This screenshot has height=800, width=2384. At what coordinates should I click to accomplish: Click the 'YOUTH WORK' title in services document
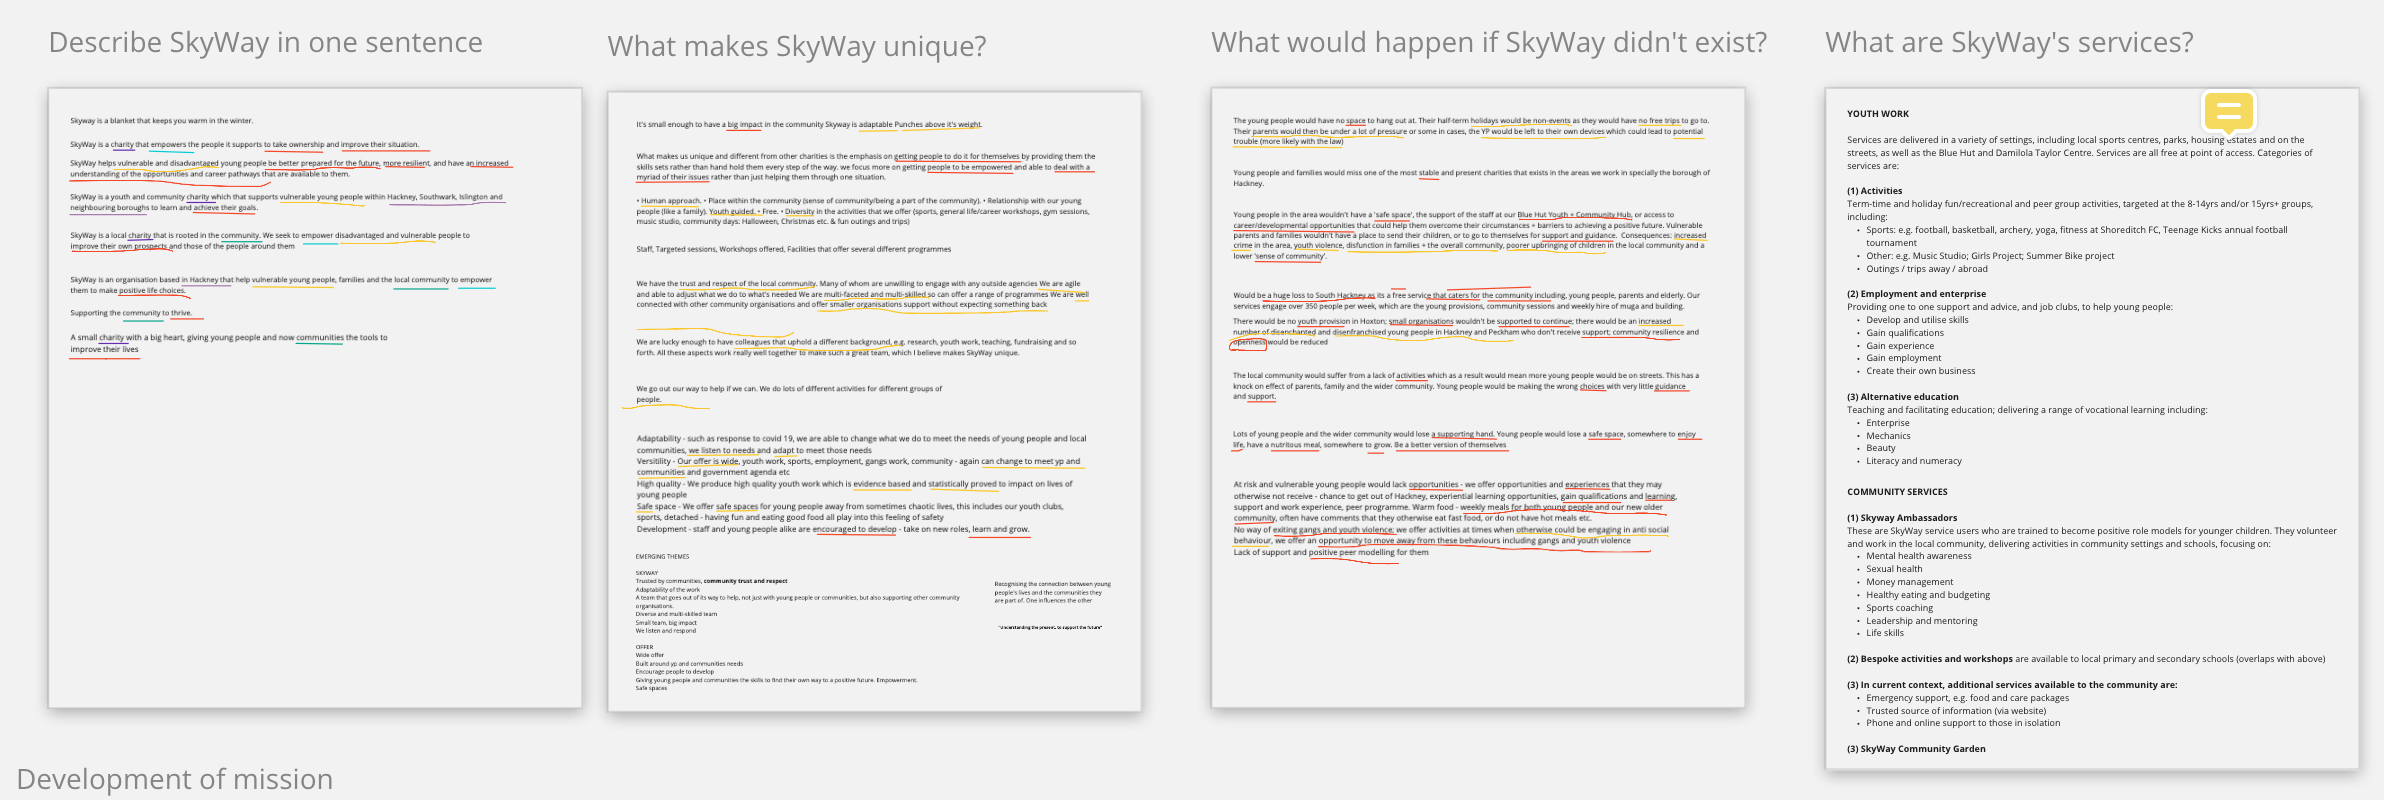(x=1878, y=114)
